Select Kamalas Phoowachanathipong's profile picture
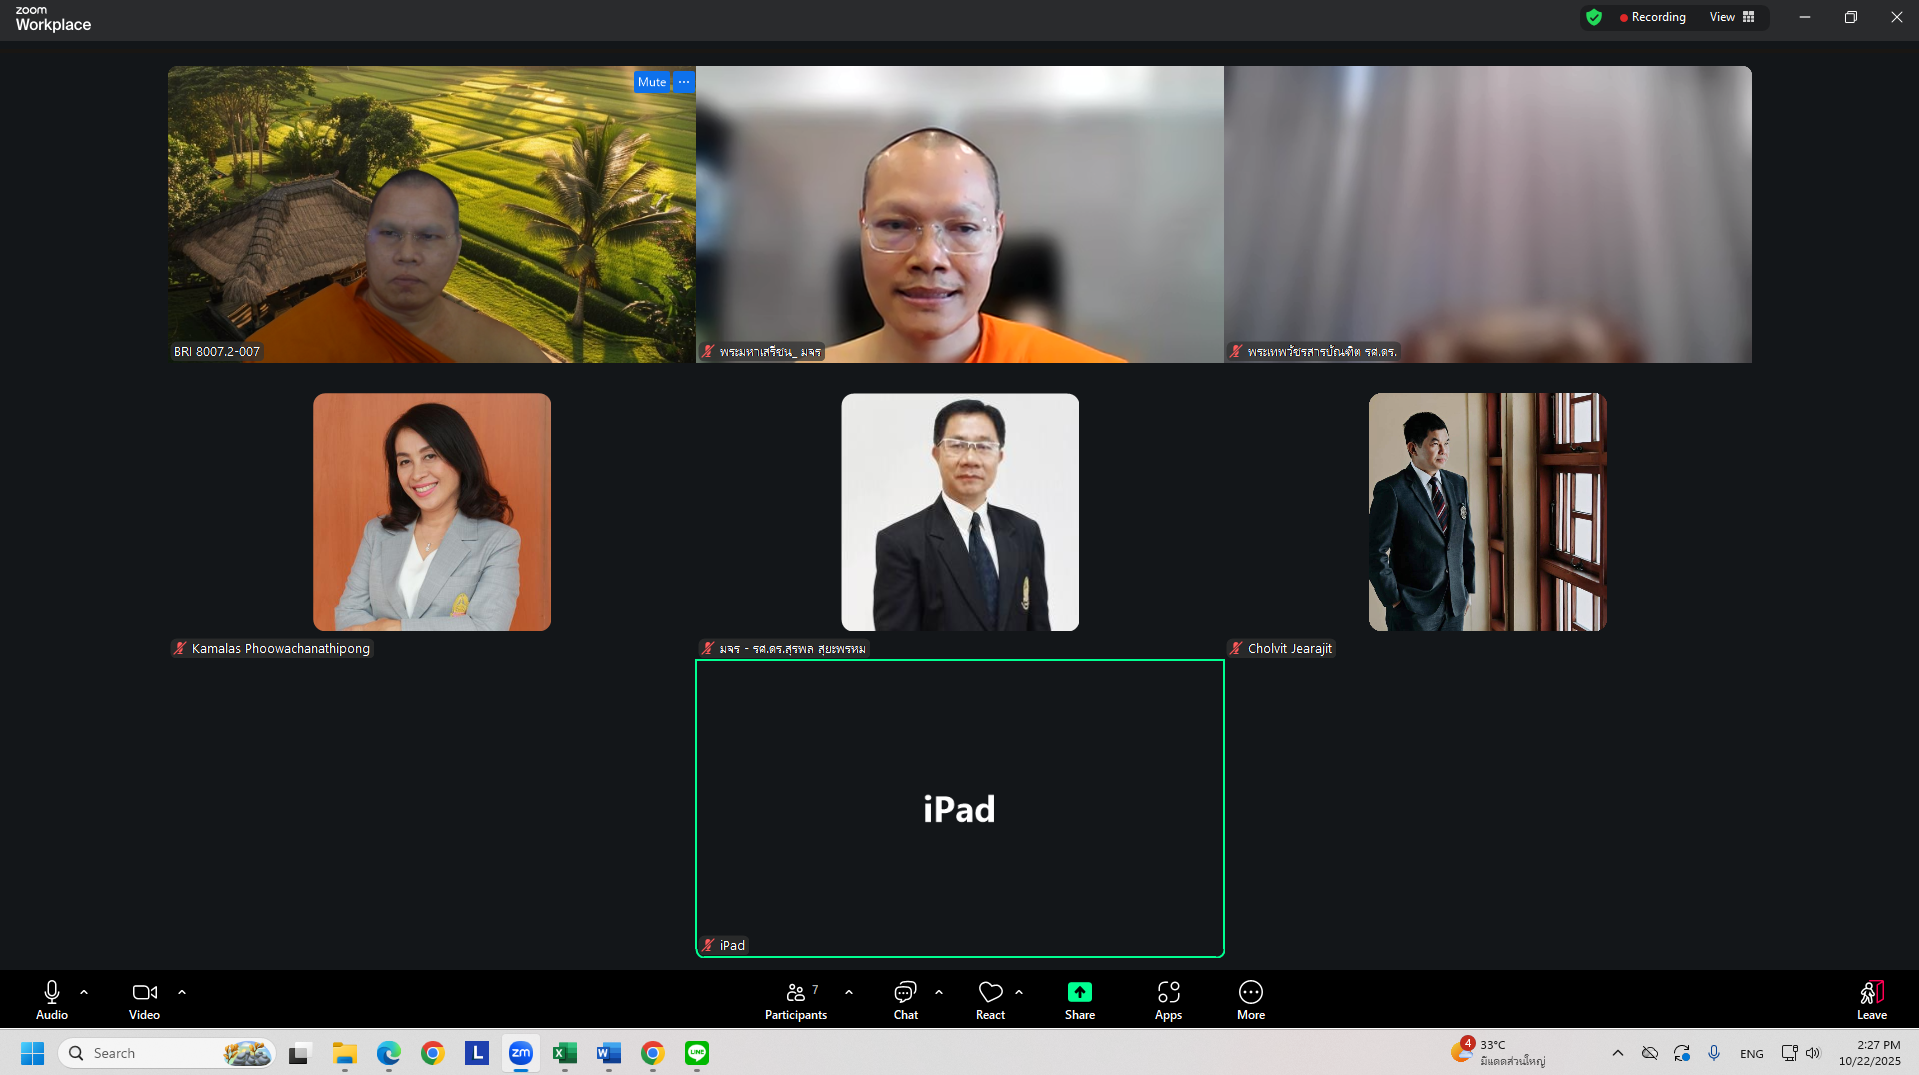Viewport: 1919px width, 1075px height. 432,512
